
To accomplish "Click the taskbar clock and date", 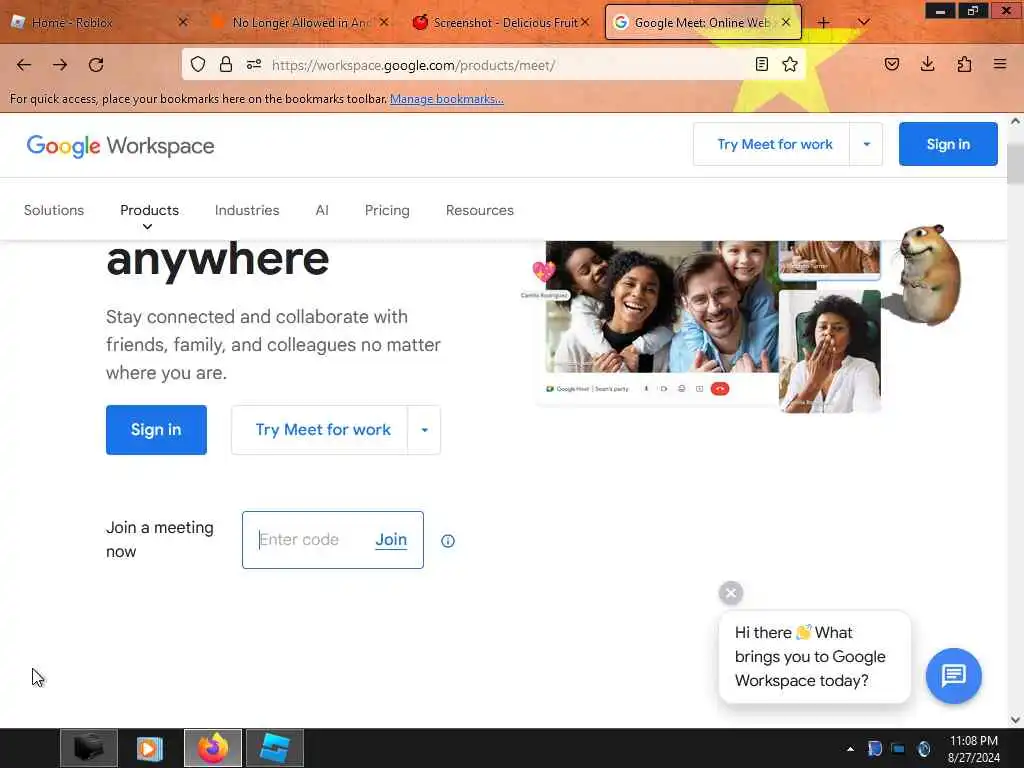I will [x=973, y=749].
